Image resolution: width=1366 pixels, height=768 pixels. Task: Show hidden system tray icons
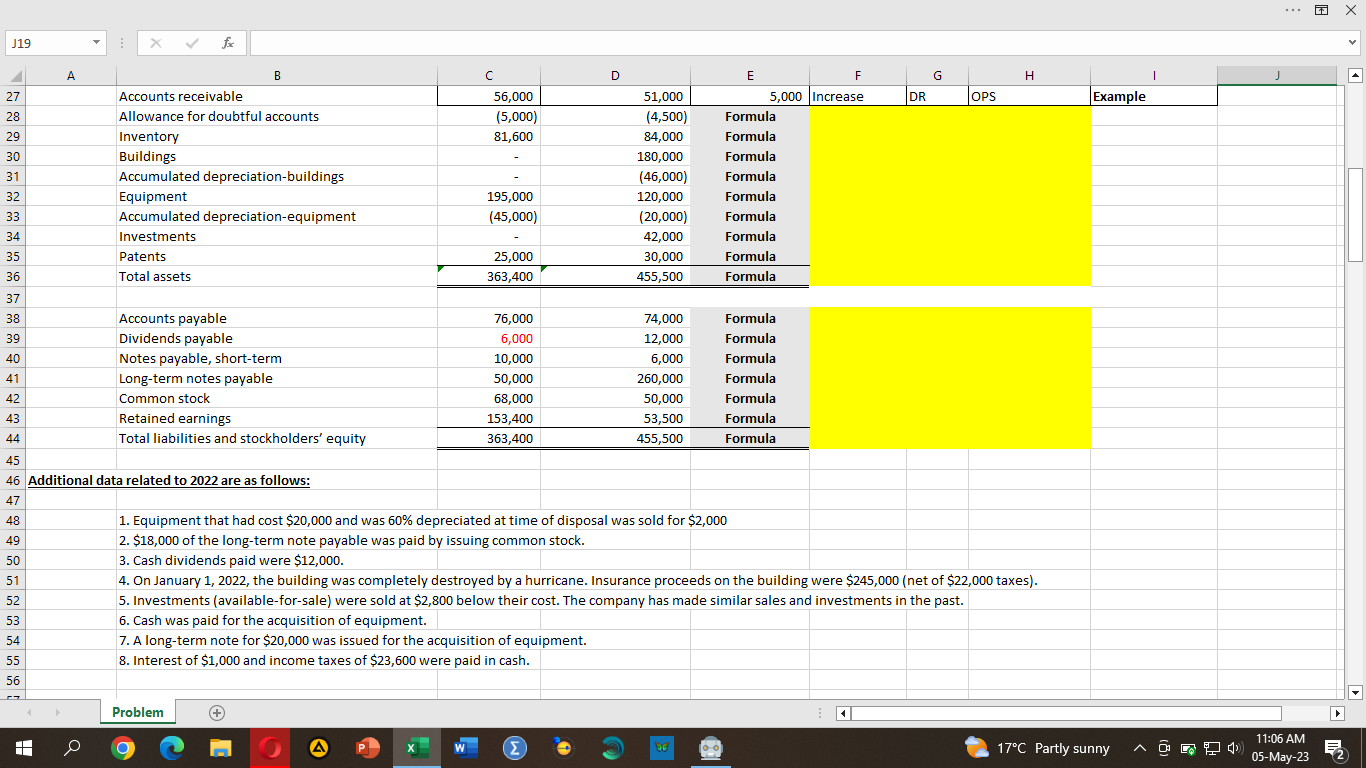click(x=1140, y=748)
